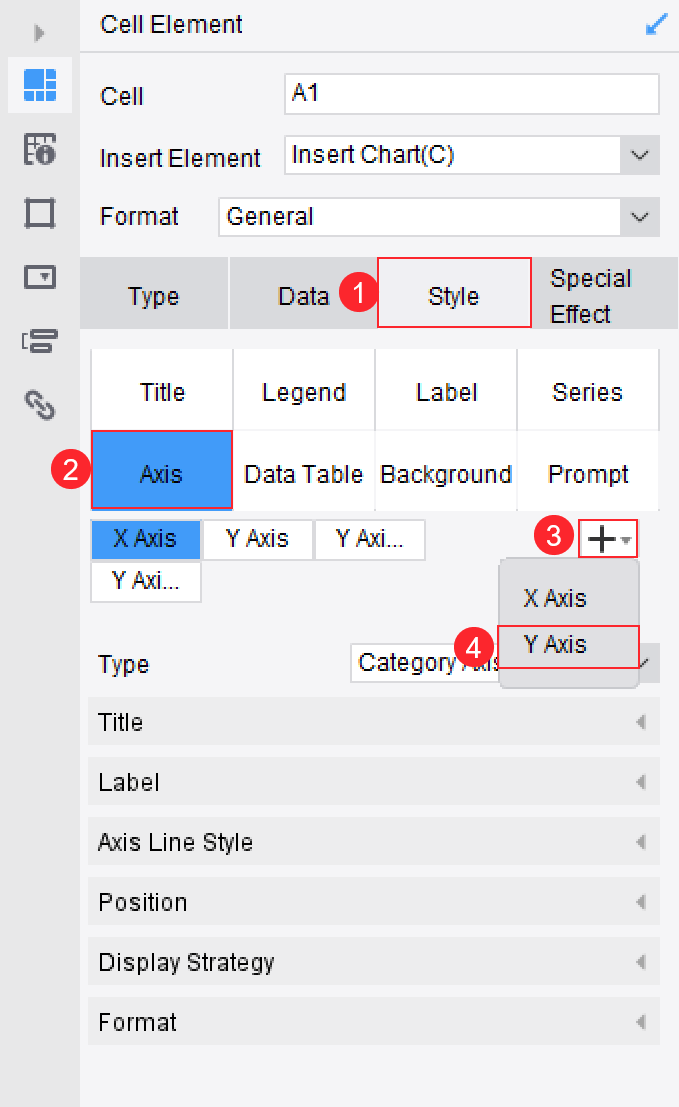679x1107 pixels.
Task: Choose X Axis from popup menu
Action: pyautogui.click(x=568, y=599)
